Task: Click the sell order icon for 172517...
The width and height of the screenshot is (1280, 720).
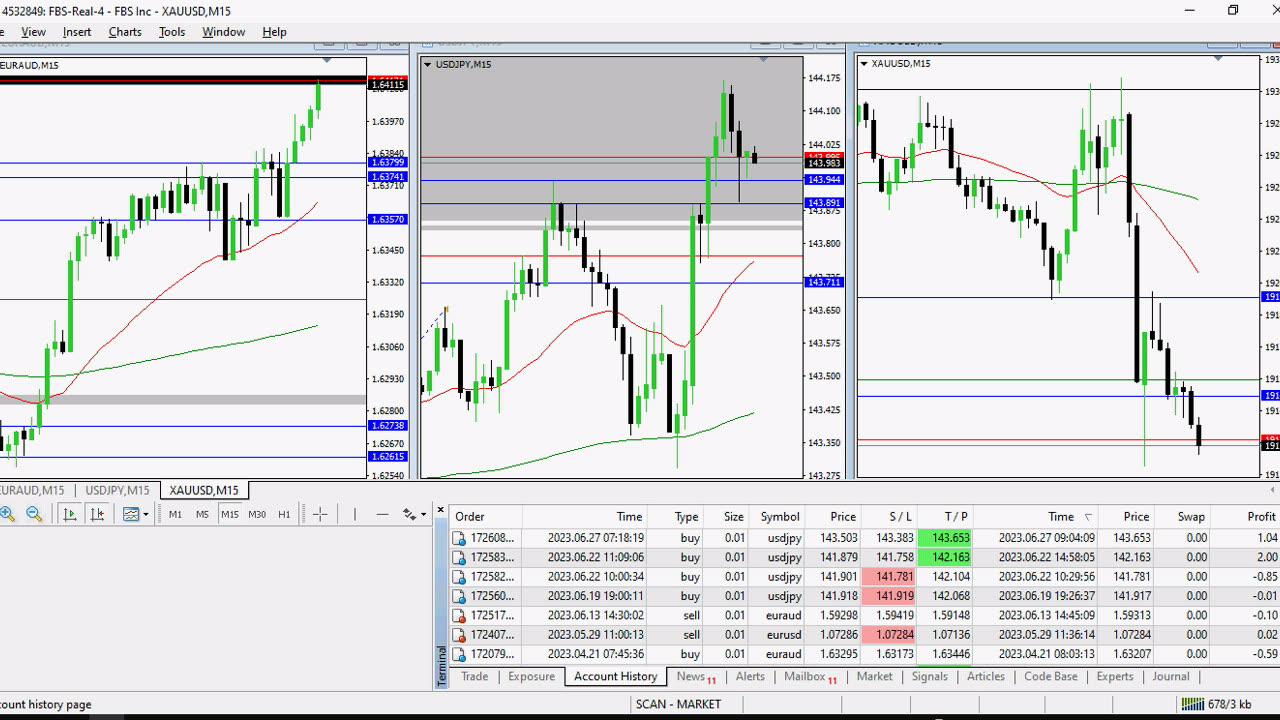Action: pyautogui.click(x=460, y=615)
